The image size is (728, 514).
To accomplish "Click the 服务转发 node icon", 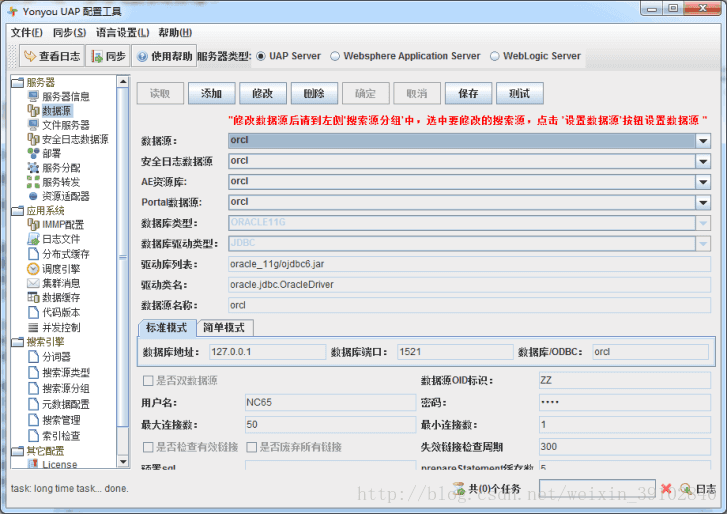I will pos(33,182).
